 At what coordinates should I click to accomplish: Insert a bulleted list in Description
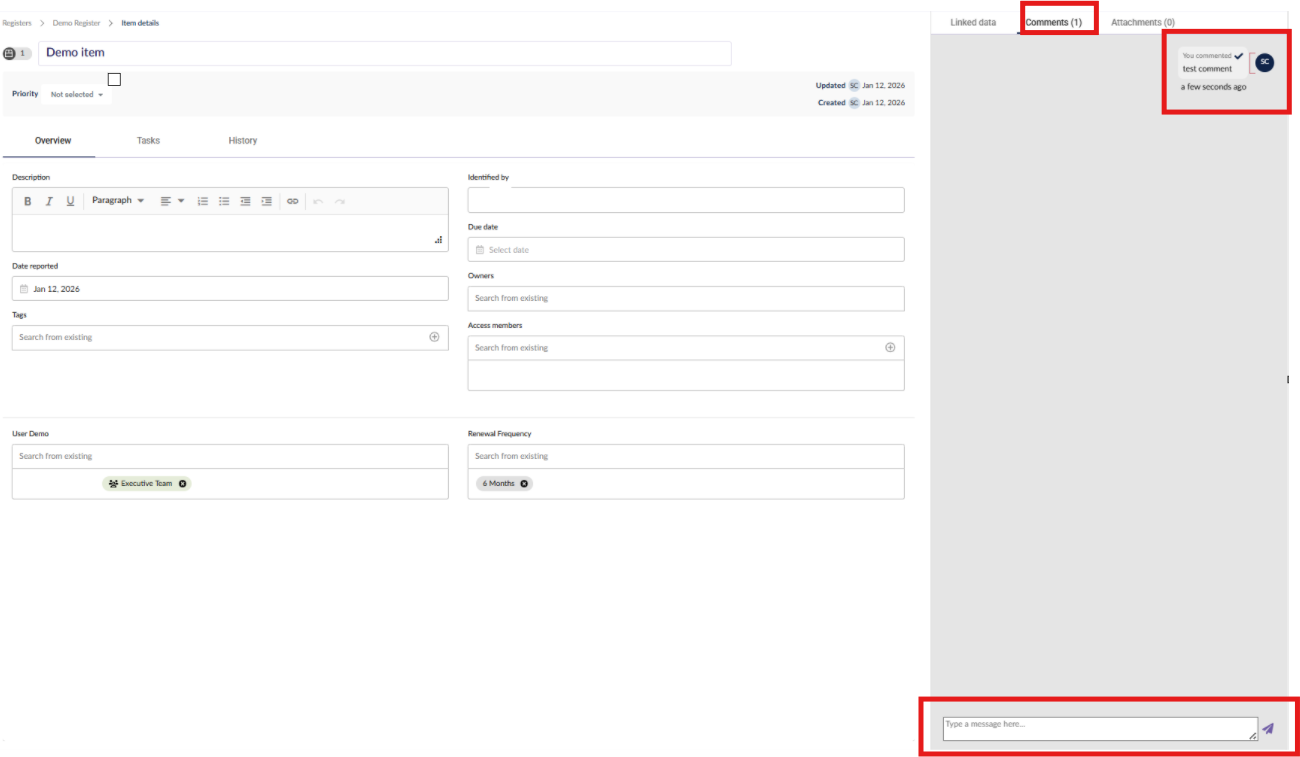224,201
